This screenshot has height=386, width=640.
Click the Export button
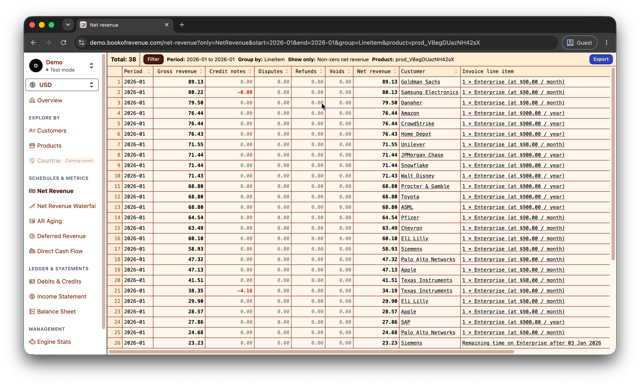[x=601, y=59]
